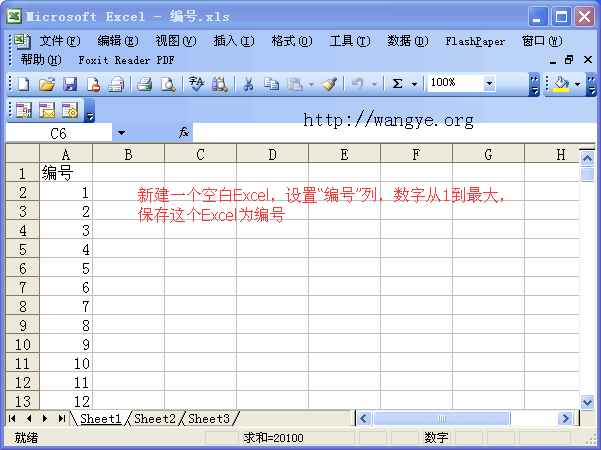This screenshot has width=601, height=450.
Task: Expand the PDF toolbar options arrow
Action: [x=89, y=111]
